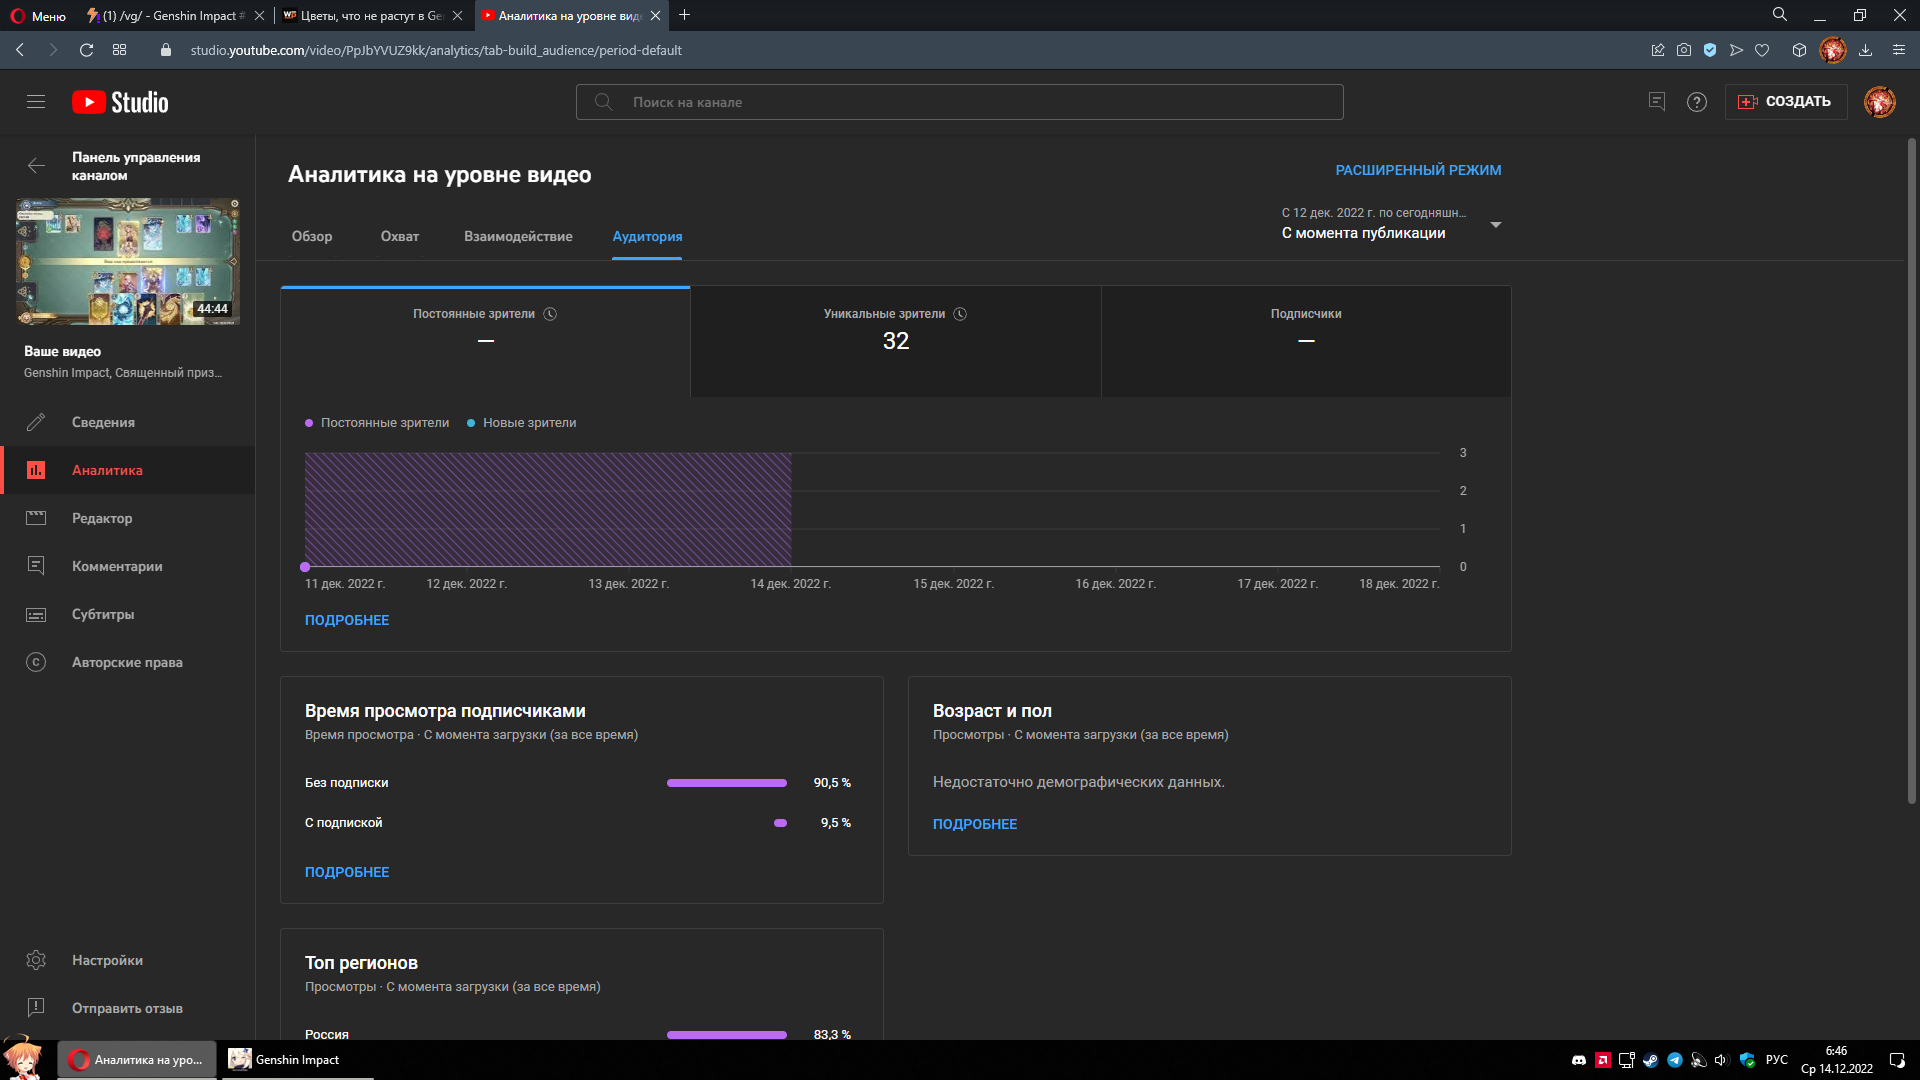Click РАСШИРЕННЫЙ РЕЖИМ link
Image resolution: width=1920 pixels, height=1080 pixels.
1417,170
